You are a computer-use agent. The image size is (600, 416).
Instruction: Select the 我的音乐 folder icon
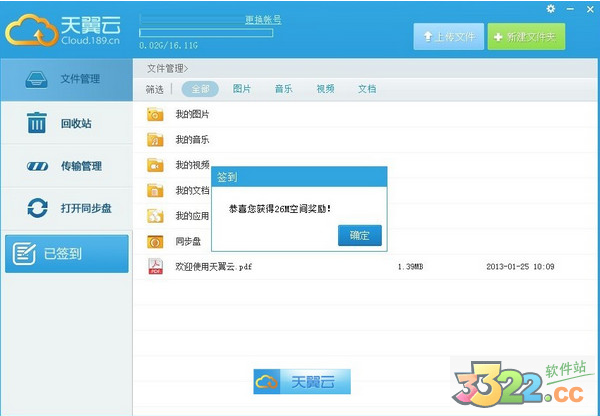155,140
